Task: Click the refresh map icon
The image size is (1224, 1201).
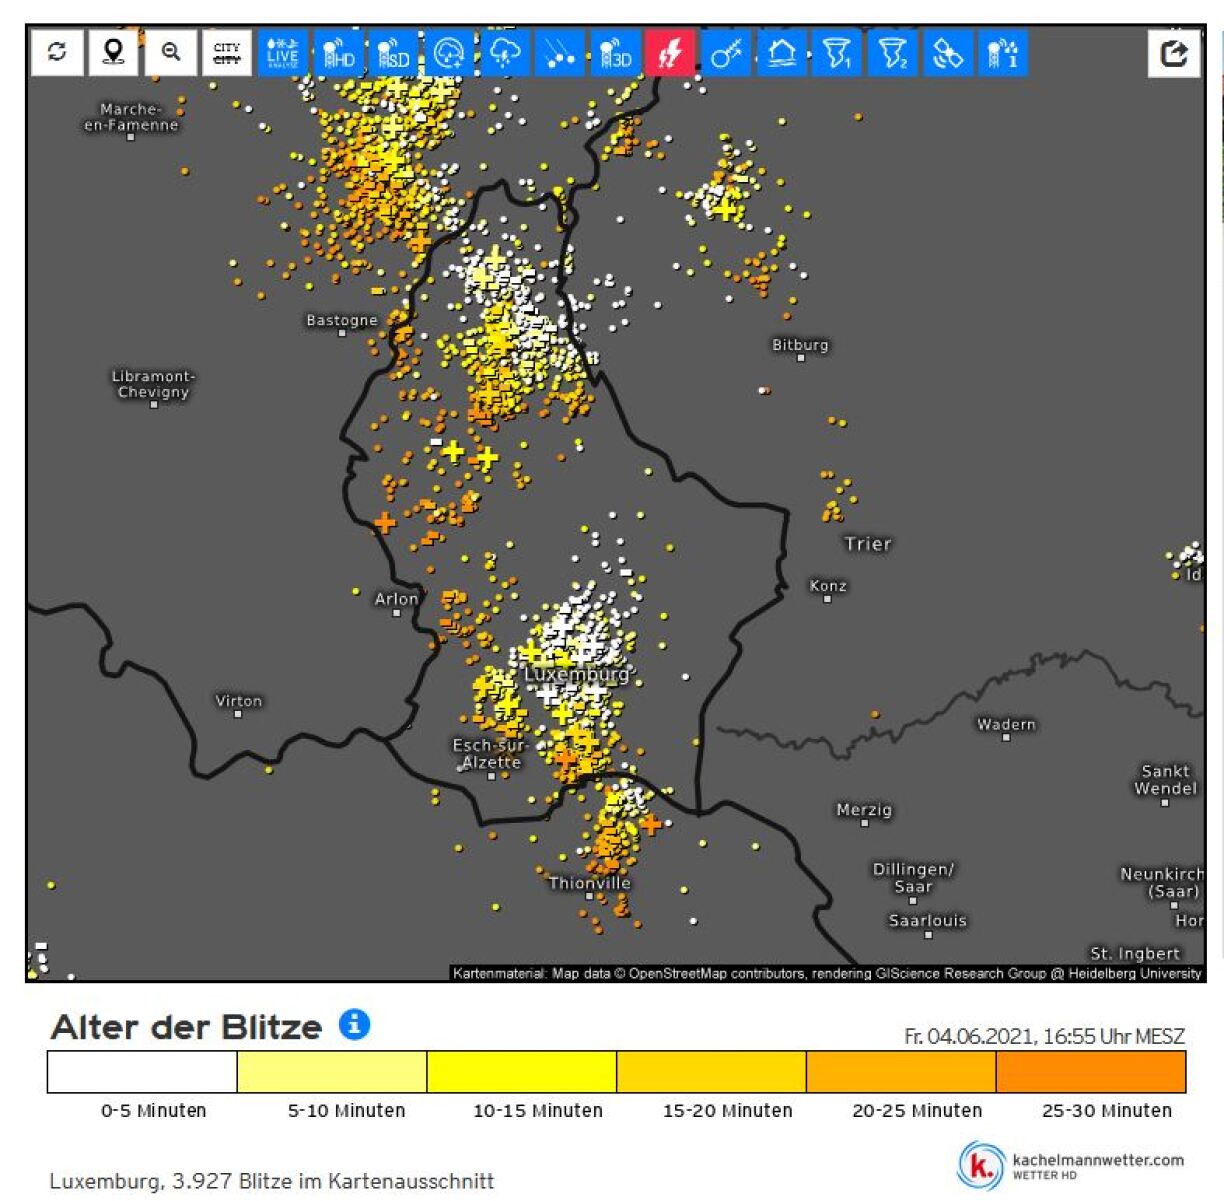Action: tap(57, 52)
